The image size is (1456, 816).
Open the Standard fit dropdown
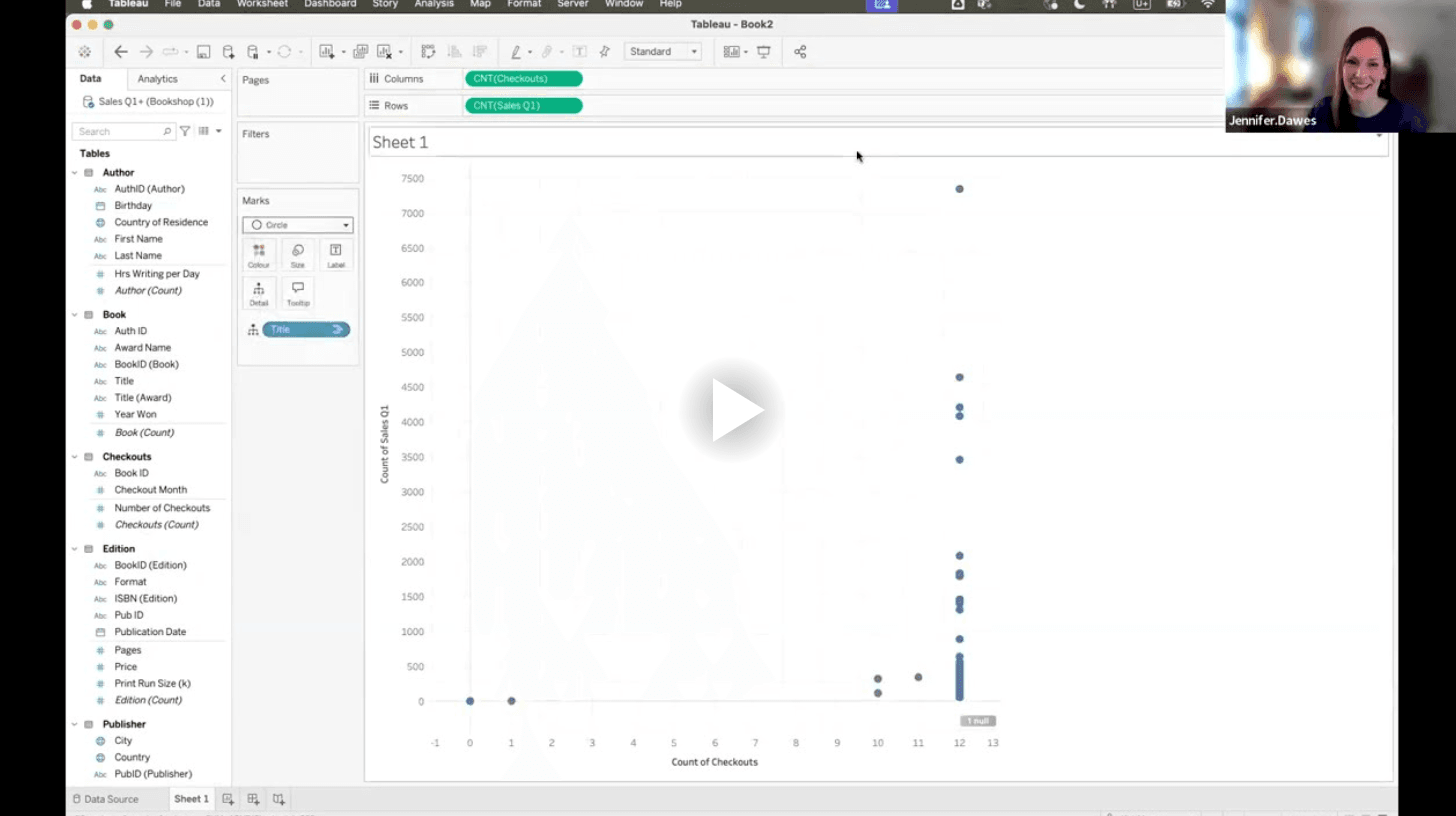(664, 52)
